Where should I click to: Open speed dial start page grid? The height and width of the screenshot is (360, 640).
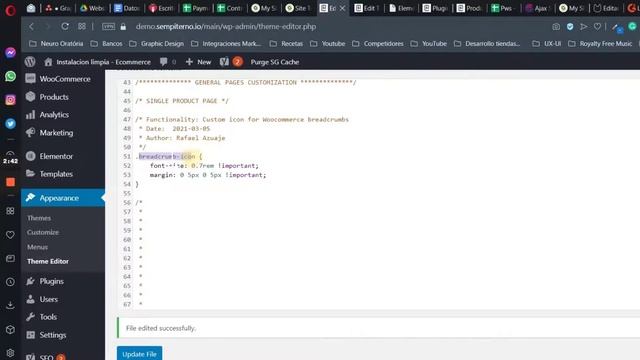[x=82, y=27]
